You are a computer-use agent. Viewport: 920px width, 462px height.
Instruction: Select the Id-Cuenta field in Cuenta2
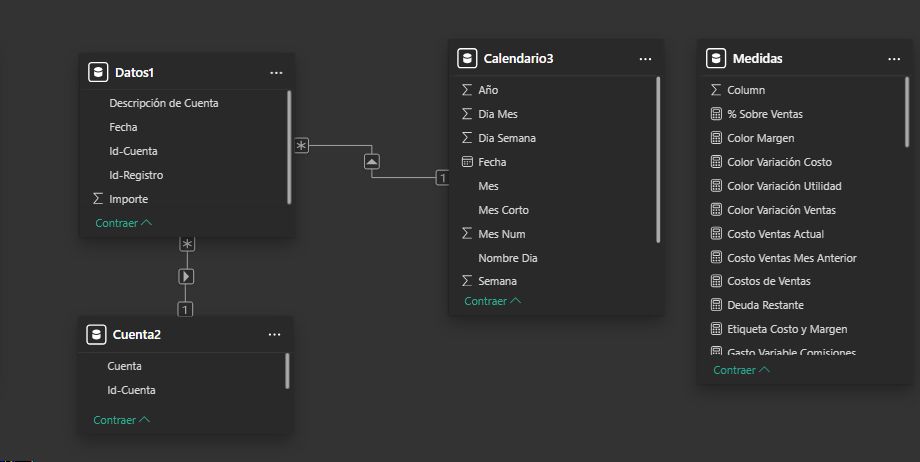[x=131, y=390]
